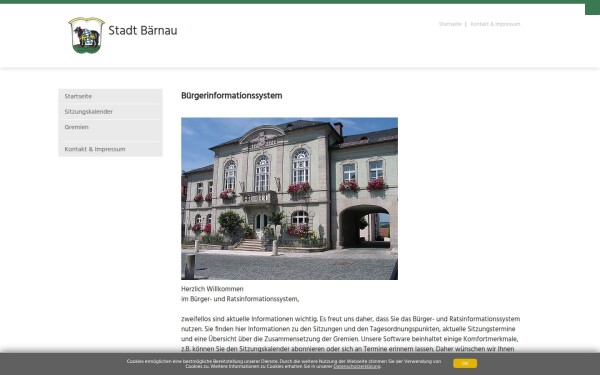Select Startseite in the left sidebar menu
The width and height of the screenshot is (600, 375).
(110, 96)
